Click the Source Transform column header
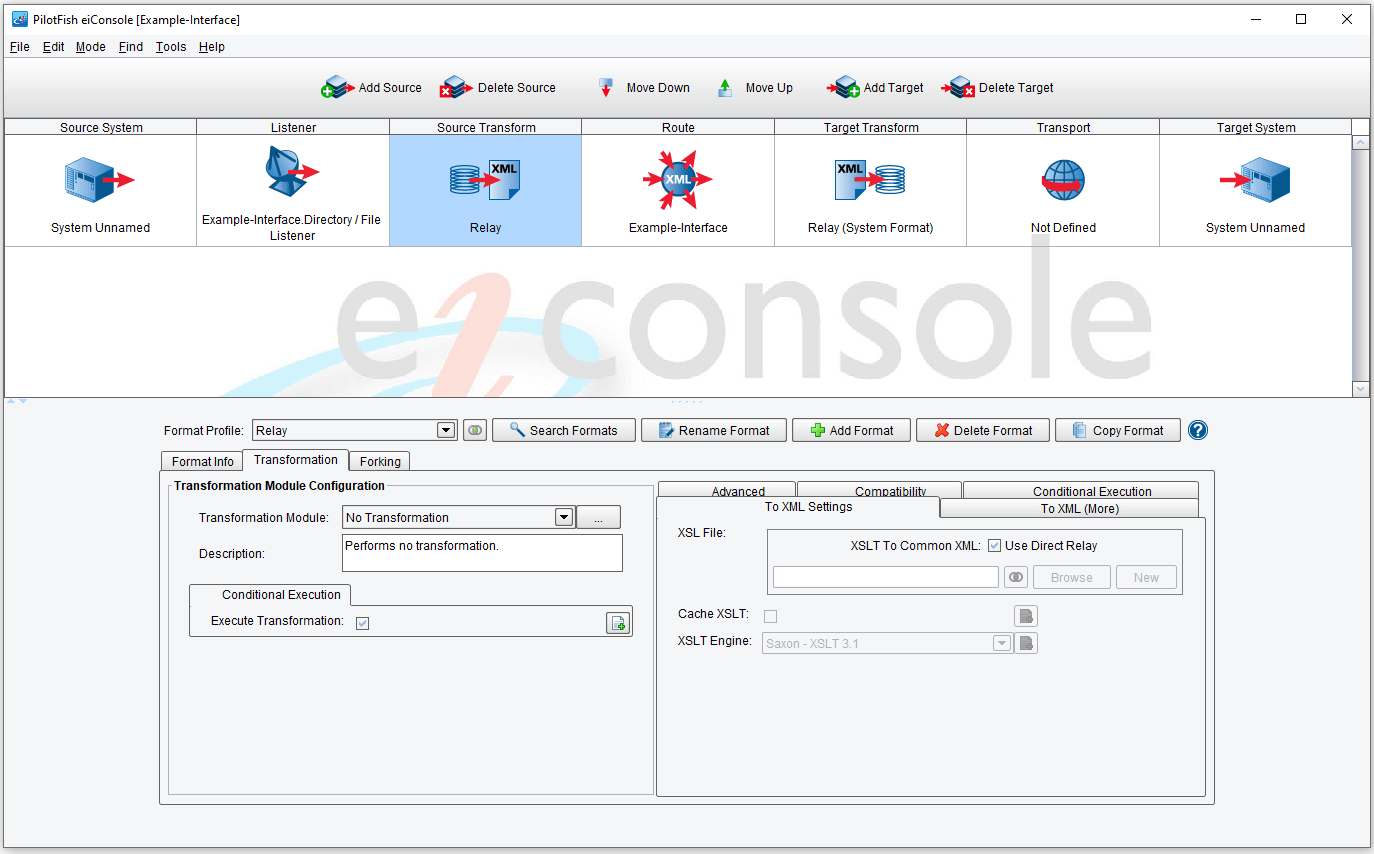This screenshot has height=854, width=1374. pyautogui.click(x=485, y=127)
